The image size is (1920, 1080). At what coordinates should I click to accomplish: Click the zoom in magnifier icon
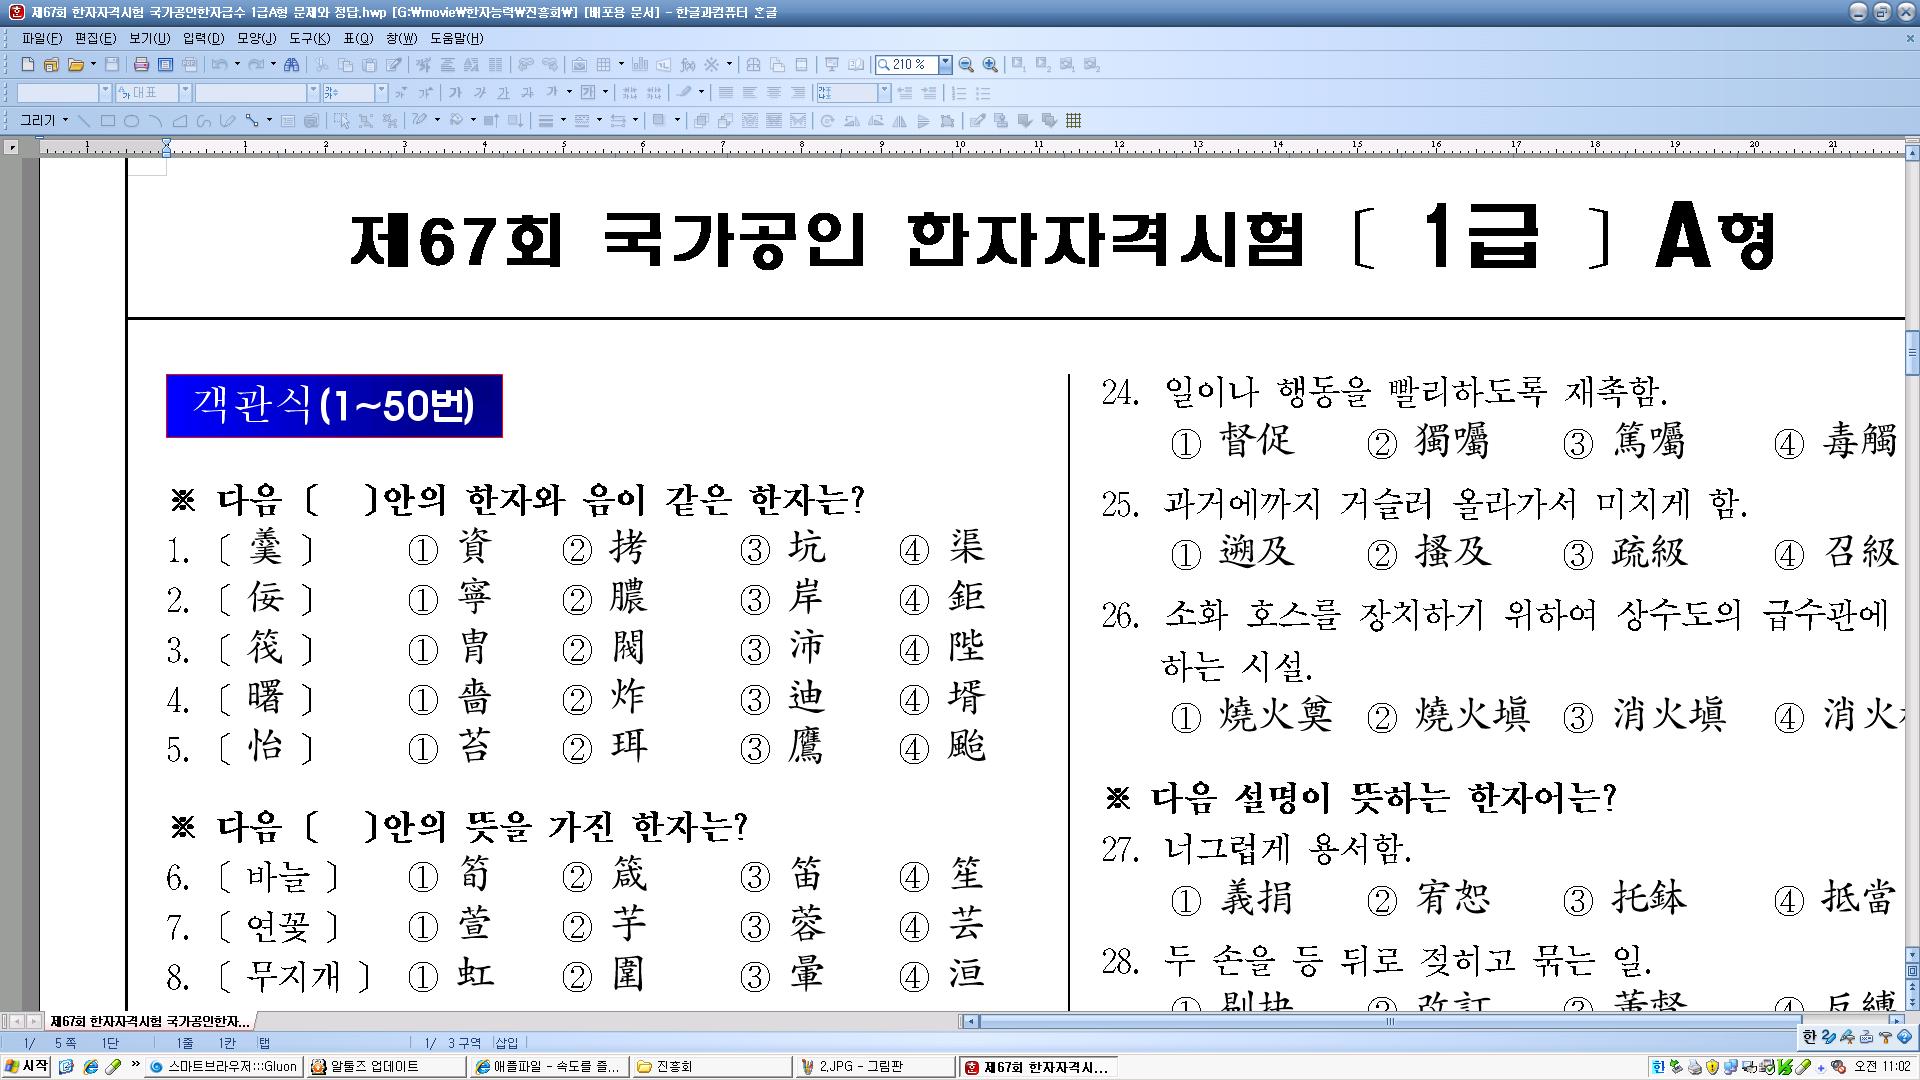990,64
